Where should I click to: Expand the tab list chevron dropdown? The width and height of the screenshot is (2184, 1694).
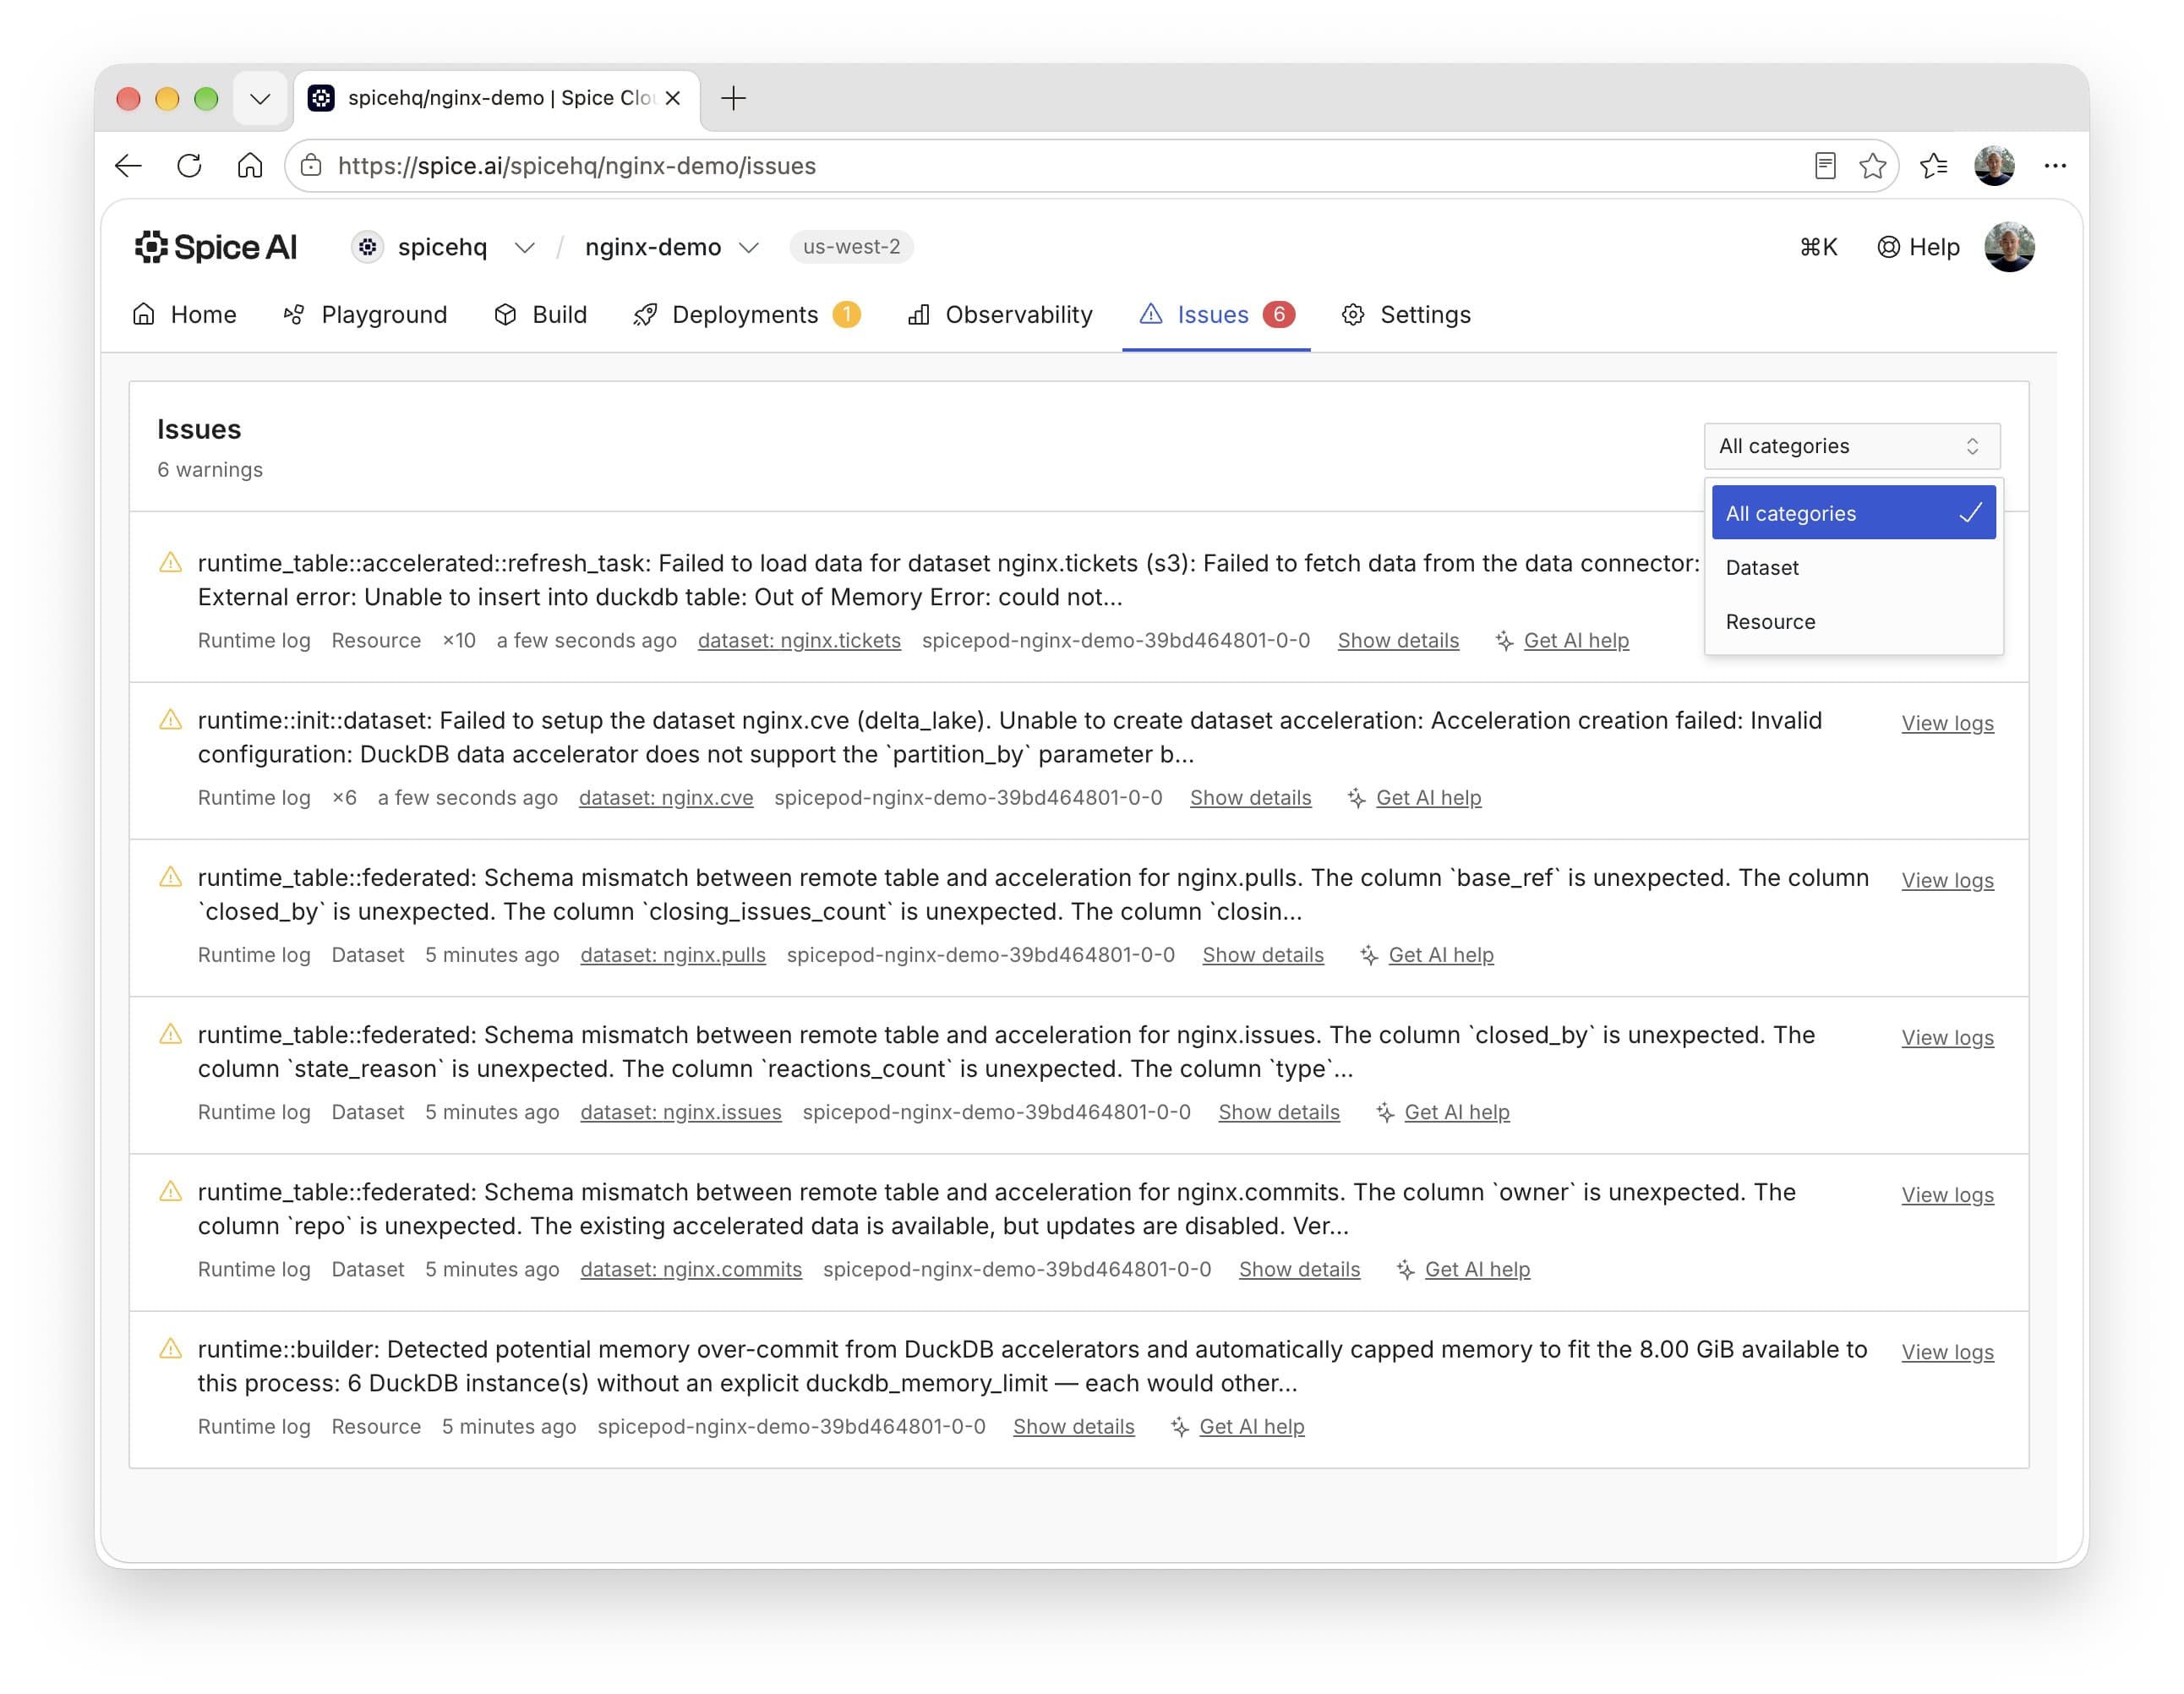(x=260, y=98)
